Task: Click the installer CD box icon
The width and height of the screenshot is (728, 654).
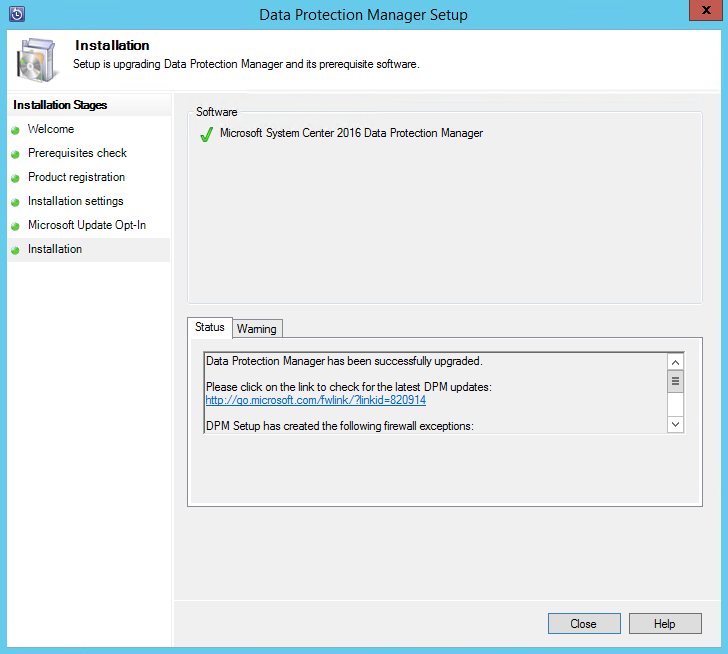Action: coord(37,60)
